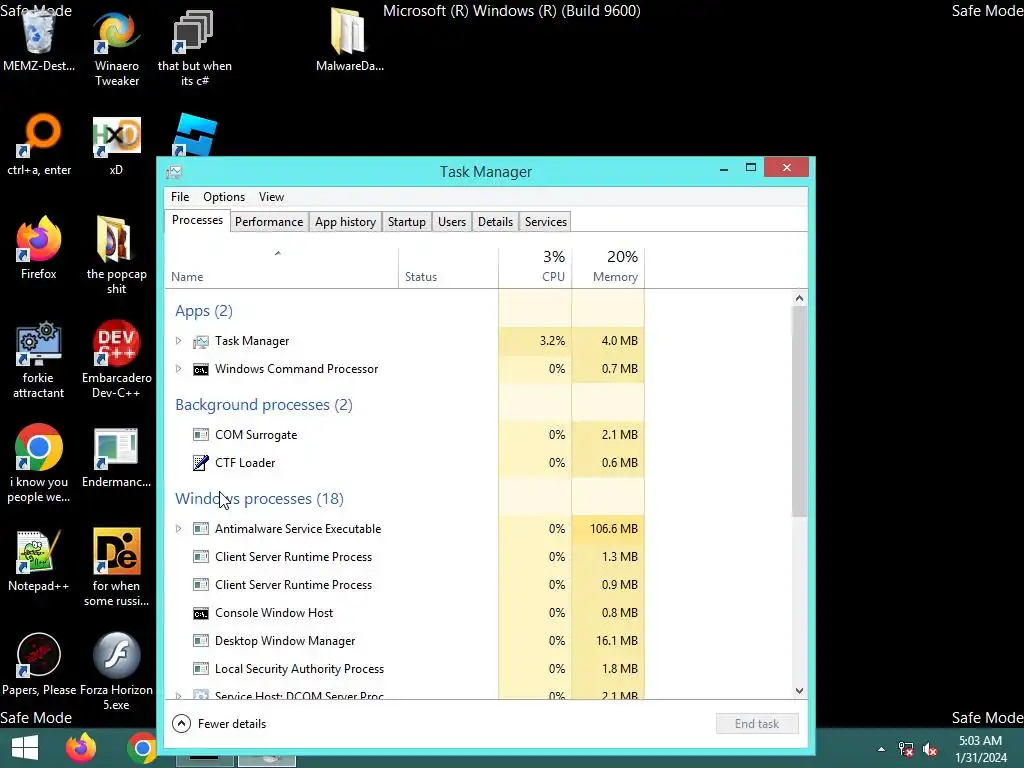
Task: Select the 'ctrl+a, enter' desktop shortcut
Action: 39,145
